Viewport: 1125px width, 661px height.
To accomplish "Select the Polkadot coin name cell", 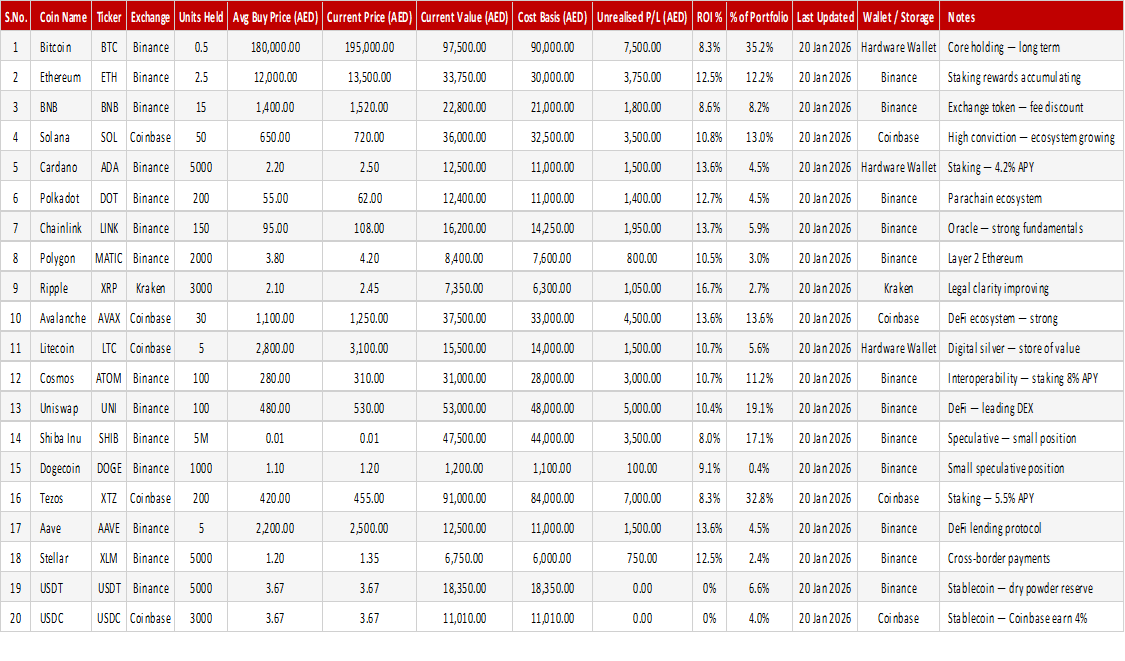I will coord(60,198).
